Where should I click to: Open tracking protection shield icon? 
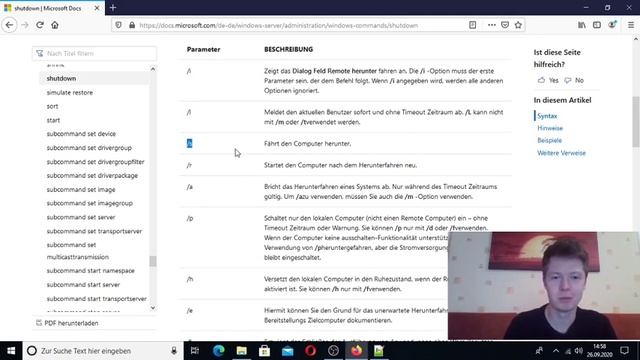[x=118, y=25]
